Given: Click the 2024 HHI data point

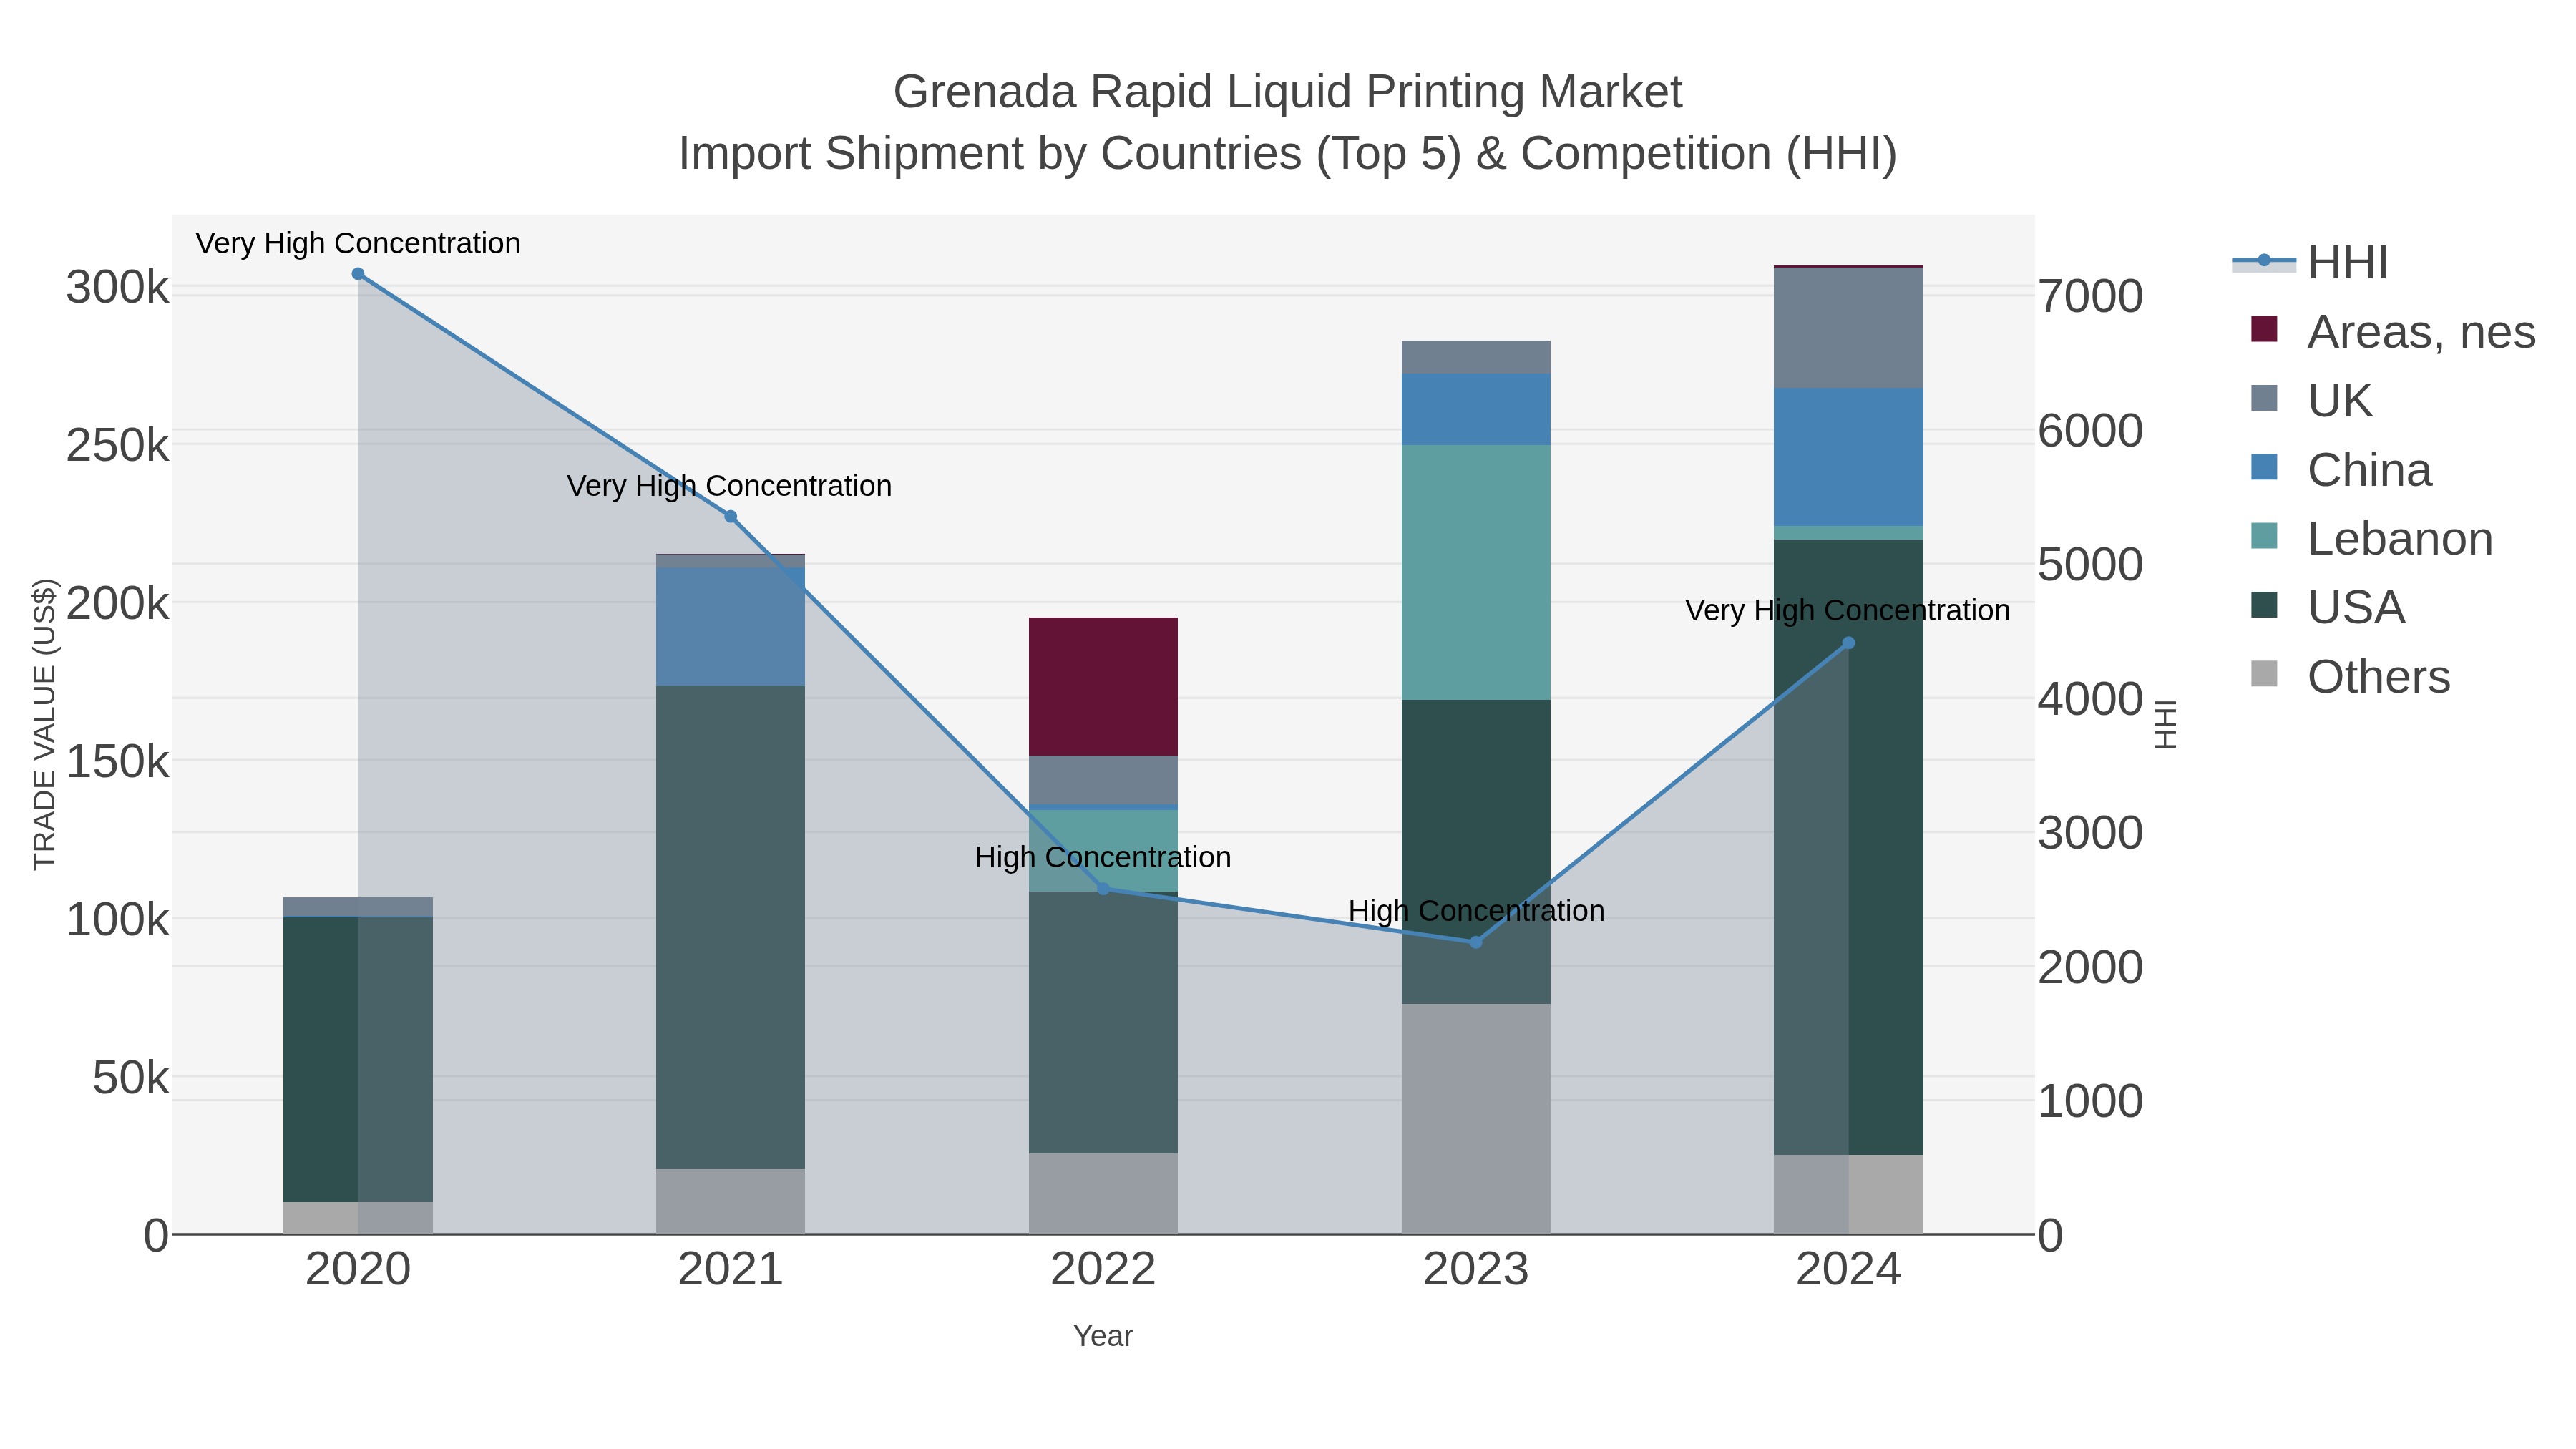Looking at the screenshot, I should pyautogui.click(x=1848, y=643).
